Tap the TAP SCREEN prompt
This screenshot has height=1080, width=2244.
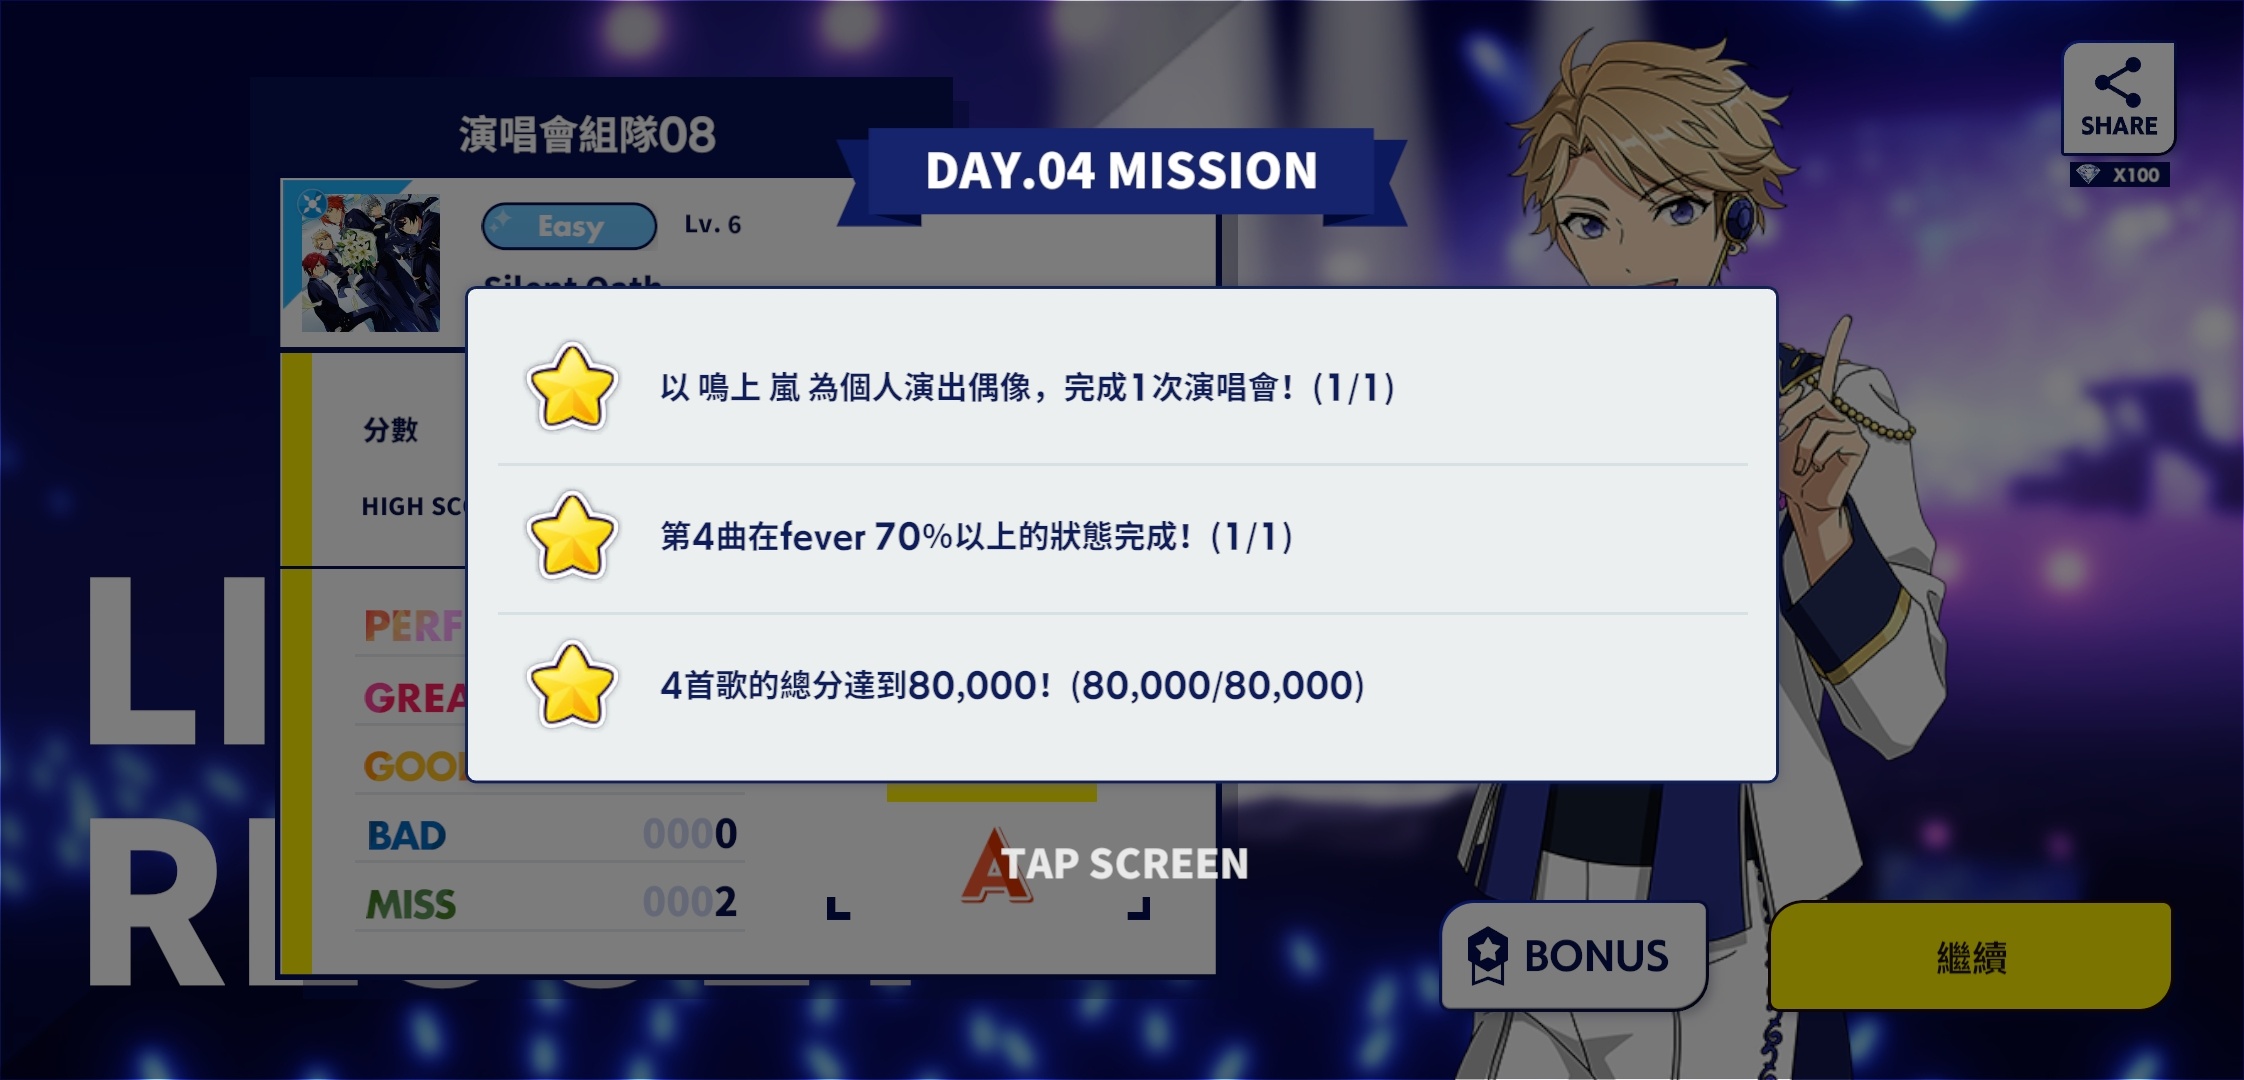1125,863
